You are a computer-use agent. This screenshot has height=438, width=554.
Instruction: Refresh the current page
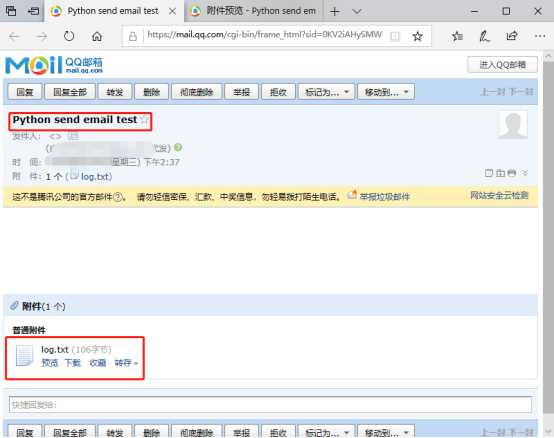(x=69, y=36)
